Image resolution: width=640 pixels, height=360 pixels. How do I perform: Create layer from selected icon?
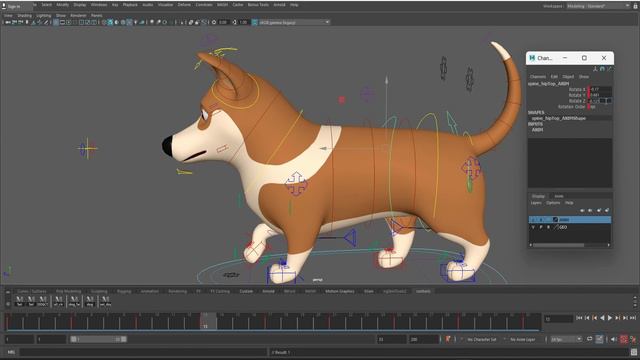tap(607, 210)
